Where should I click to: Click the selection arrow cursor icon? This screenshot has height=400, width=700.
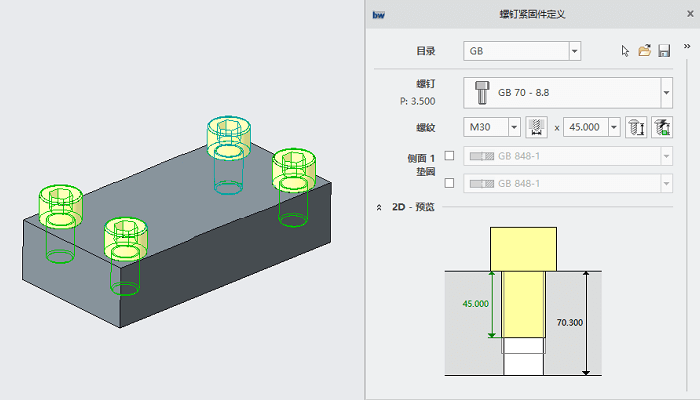tap(625, 51)
